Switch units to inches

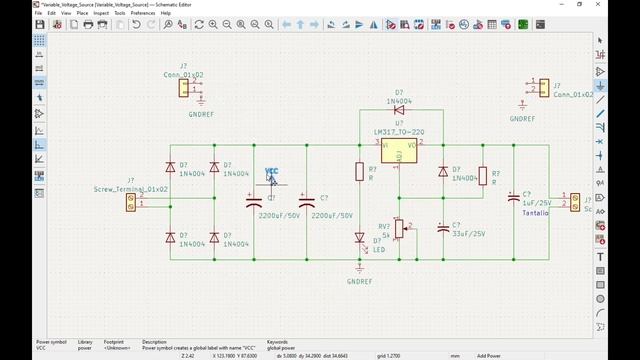pos(39,54)
